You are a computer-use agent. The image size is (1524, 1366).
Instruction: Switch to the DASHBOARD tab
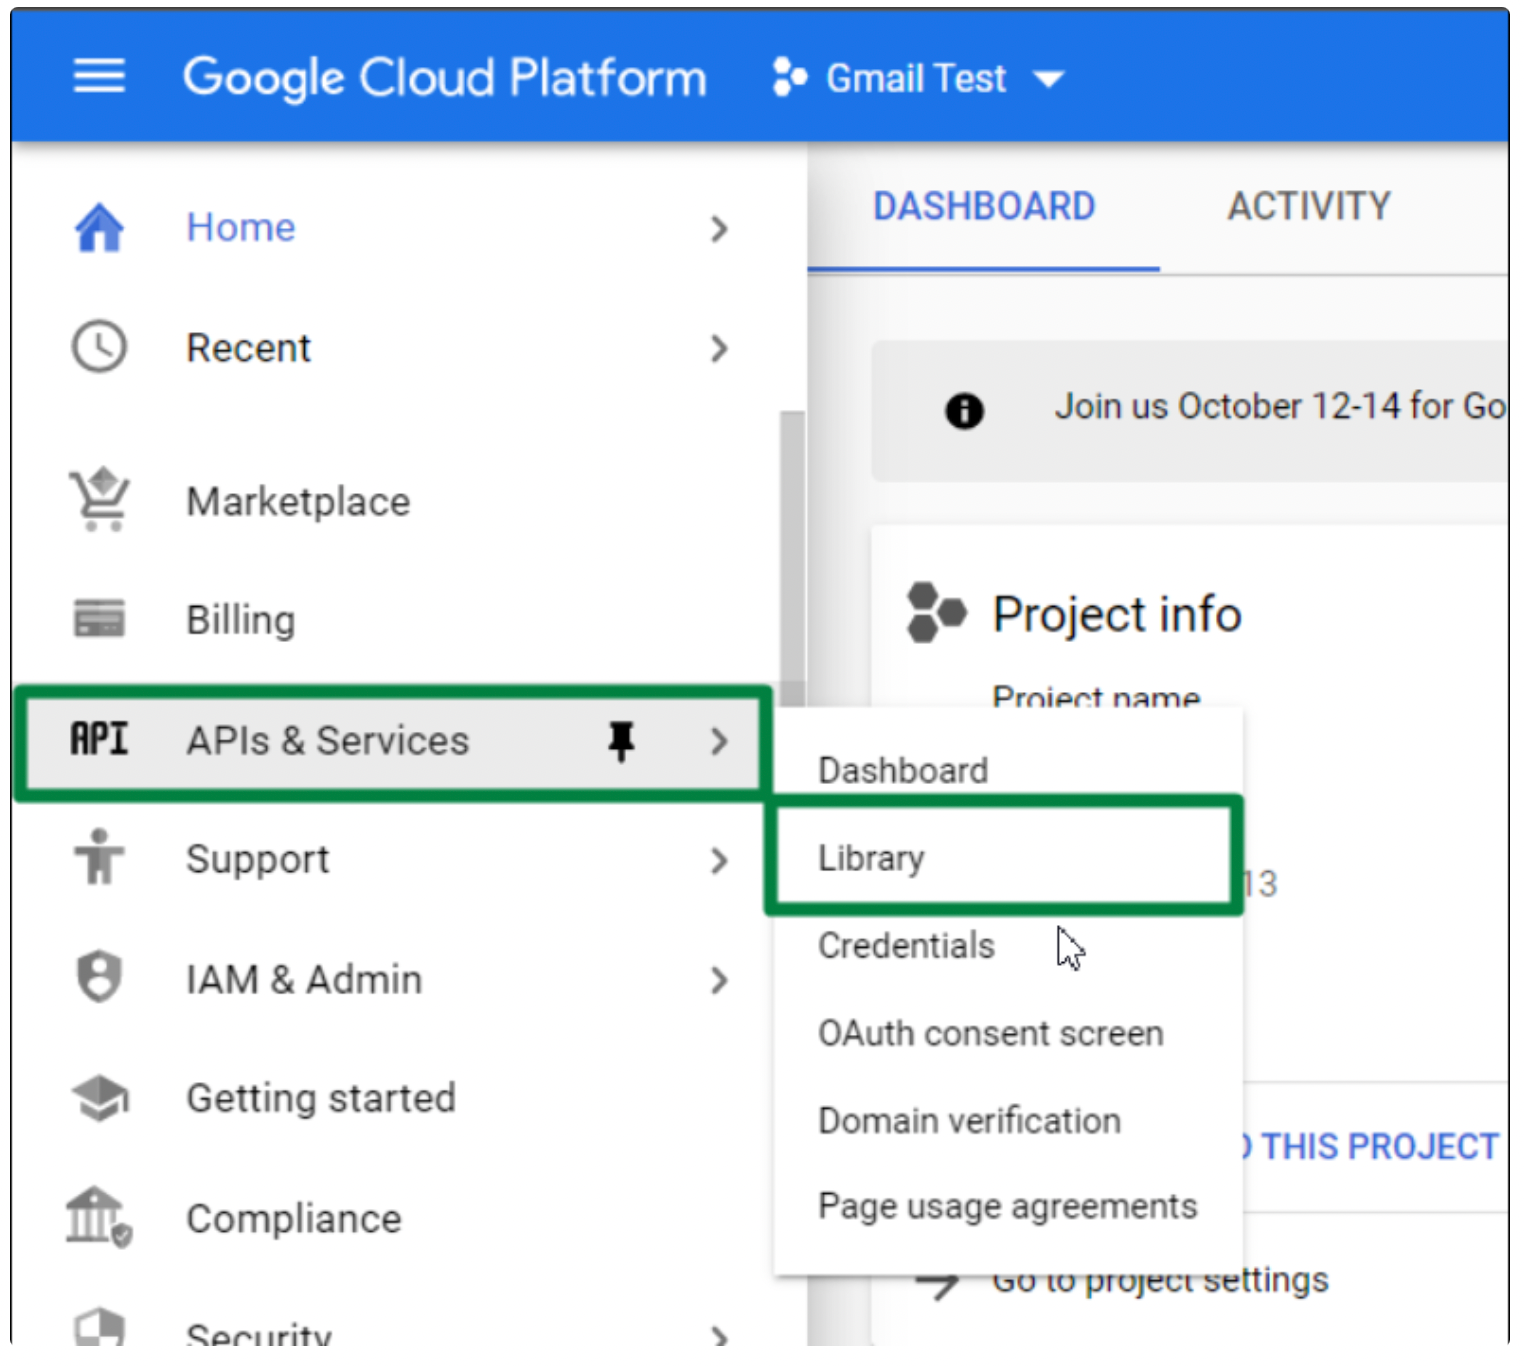984,207
